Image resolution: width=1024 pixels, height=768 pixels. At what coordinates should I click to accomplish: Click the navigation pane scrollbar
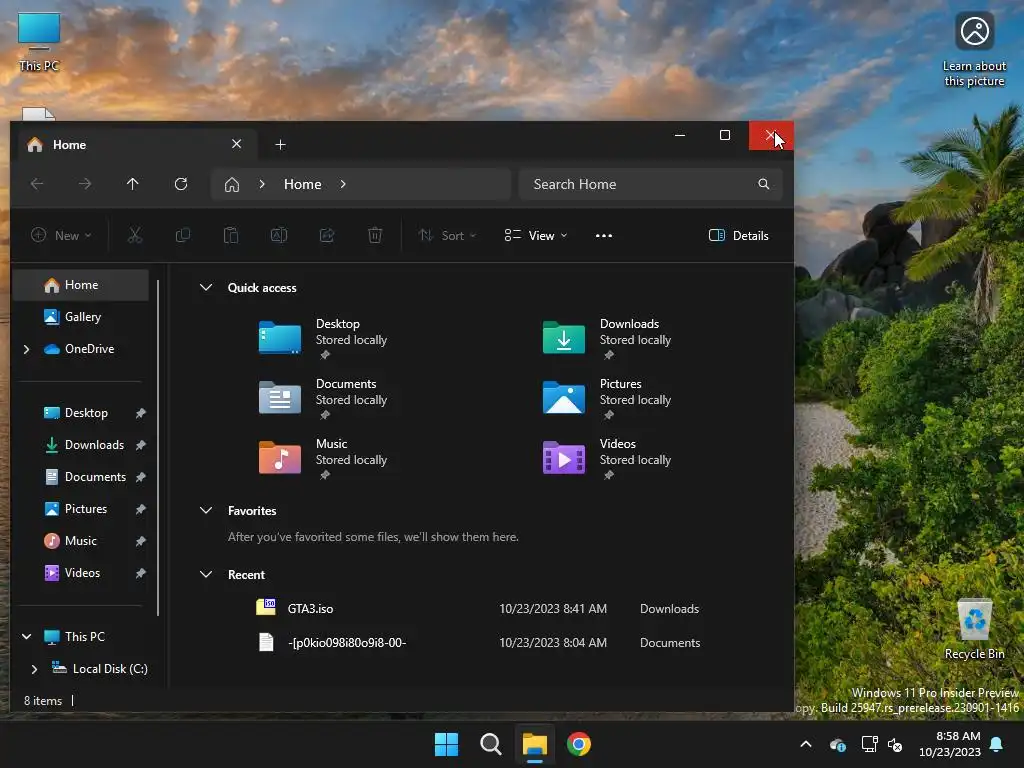[x=158, y=448]
